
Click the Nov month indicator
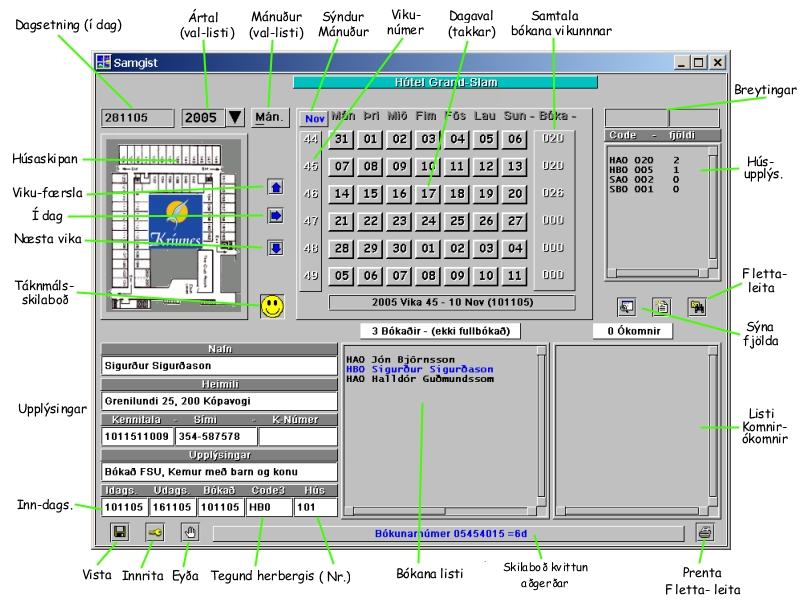coord(312,118)
